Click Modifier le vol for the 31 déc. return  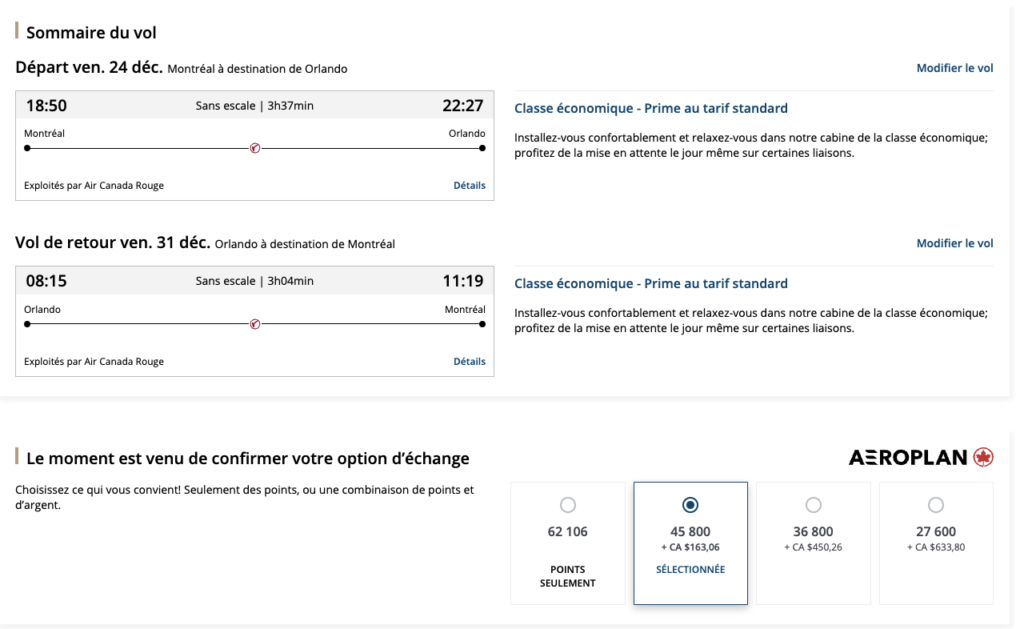(954, 244)
